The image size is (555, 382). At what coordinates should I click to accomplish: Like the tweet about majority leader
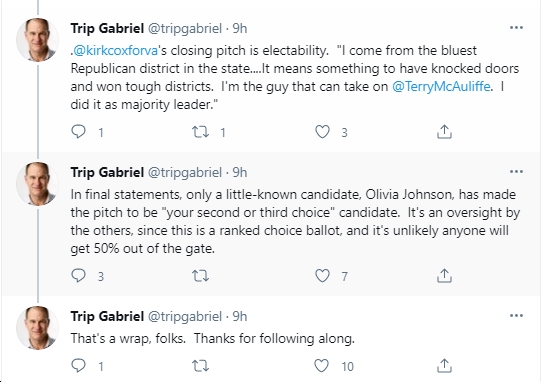pos(322,132)
